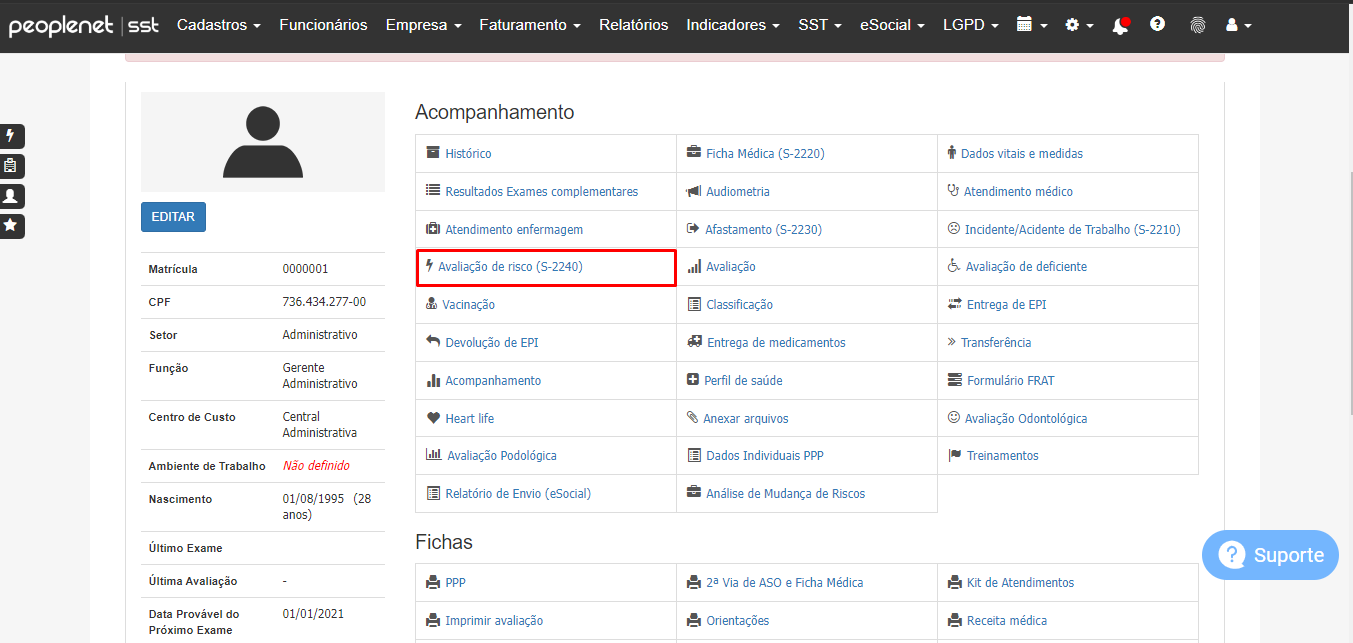Click the help question mark icon
Image resolution: width=1353 pixels, height=643 pixels.
click(x=1157, y=25)
